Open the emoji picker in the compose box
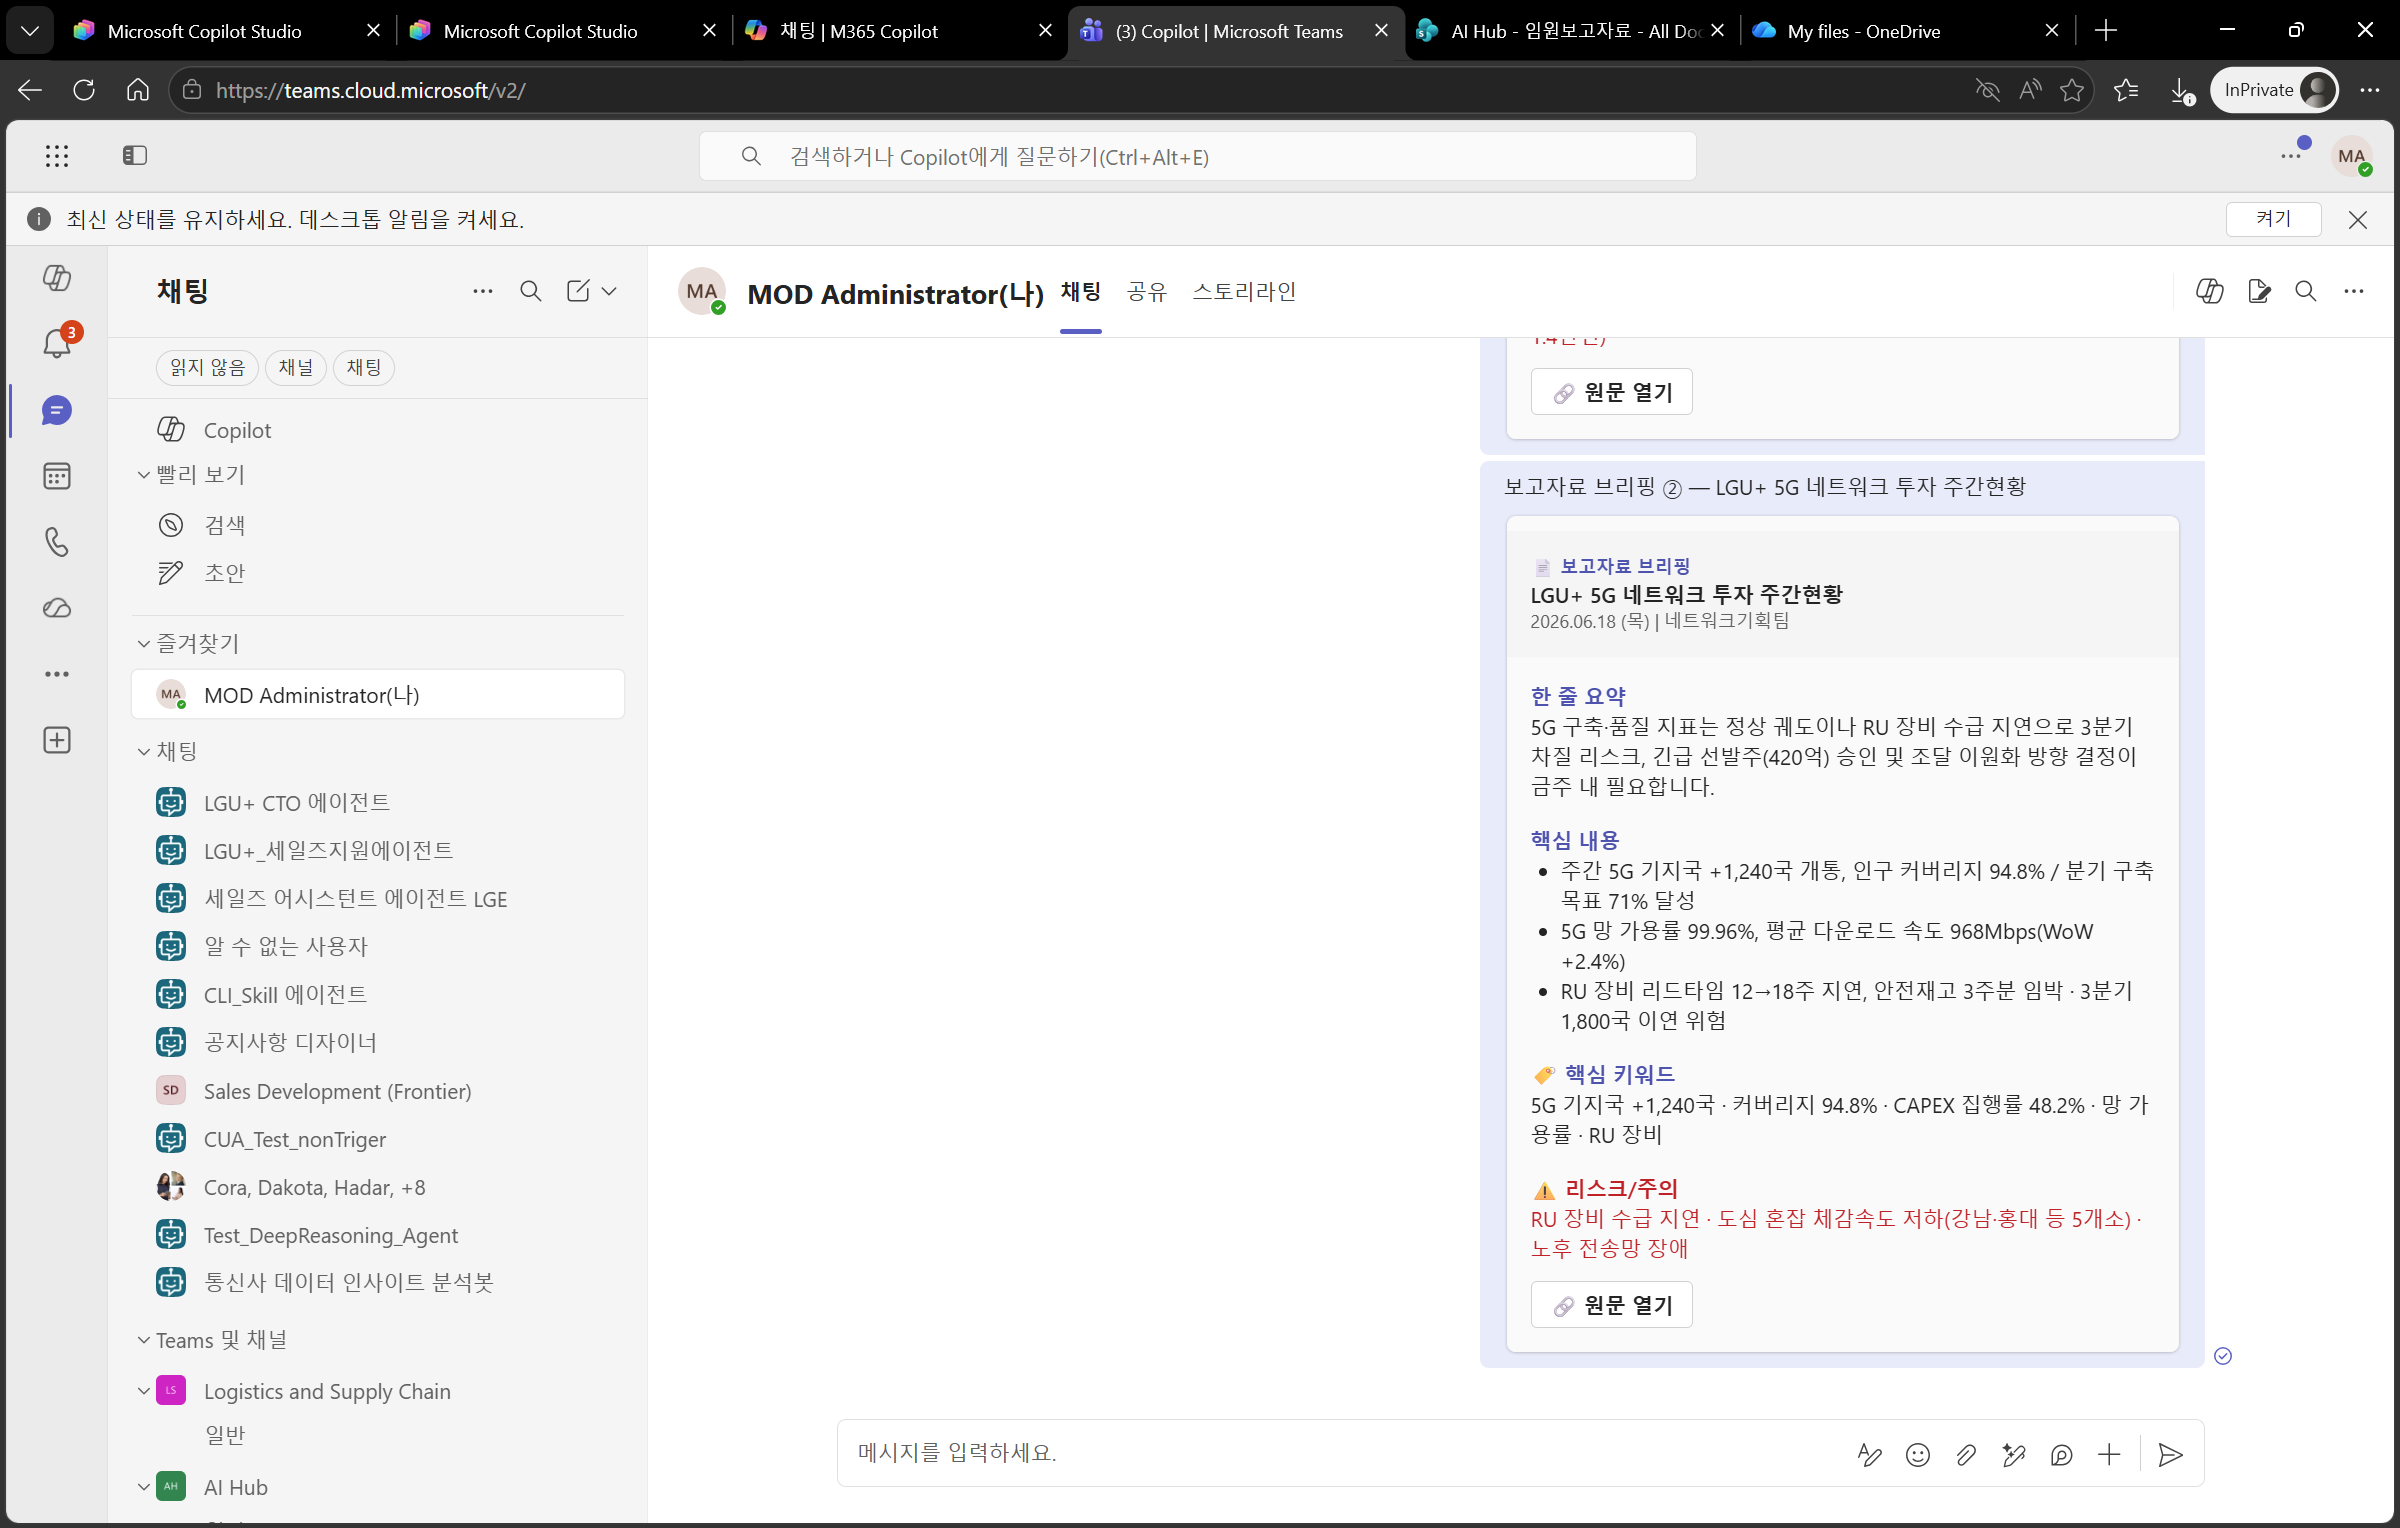 click(1918, 1455)
